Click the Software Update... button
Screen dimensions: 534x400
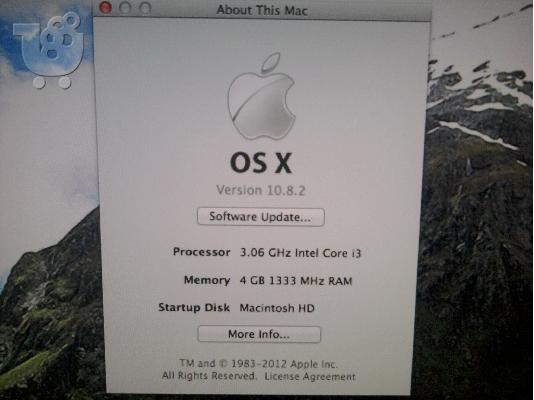pyautogui.click(x=261, y=217)
